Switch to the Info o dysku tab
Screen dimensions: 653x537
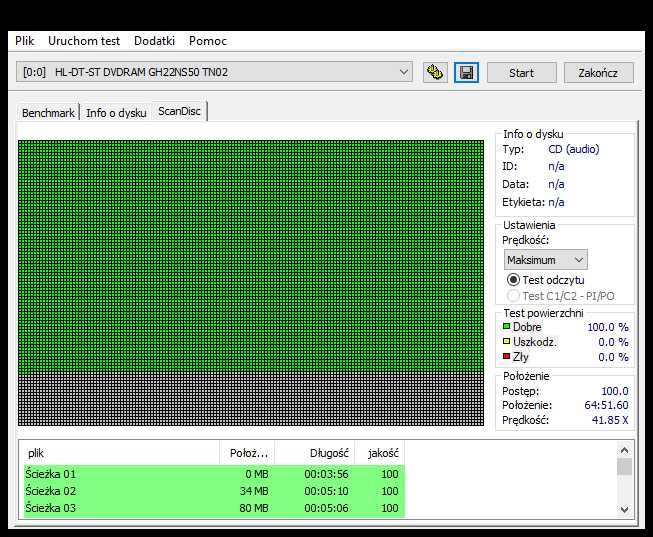click(x=116, y=113)
